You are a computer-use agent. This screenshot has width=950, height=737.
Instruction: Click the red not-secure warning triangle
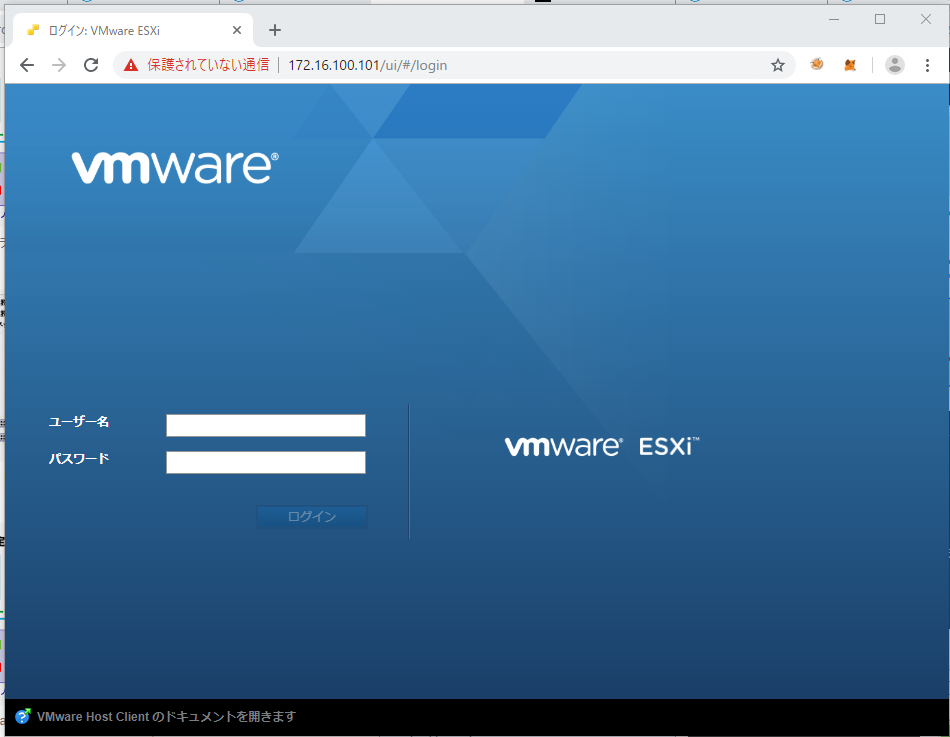(131, 65)
